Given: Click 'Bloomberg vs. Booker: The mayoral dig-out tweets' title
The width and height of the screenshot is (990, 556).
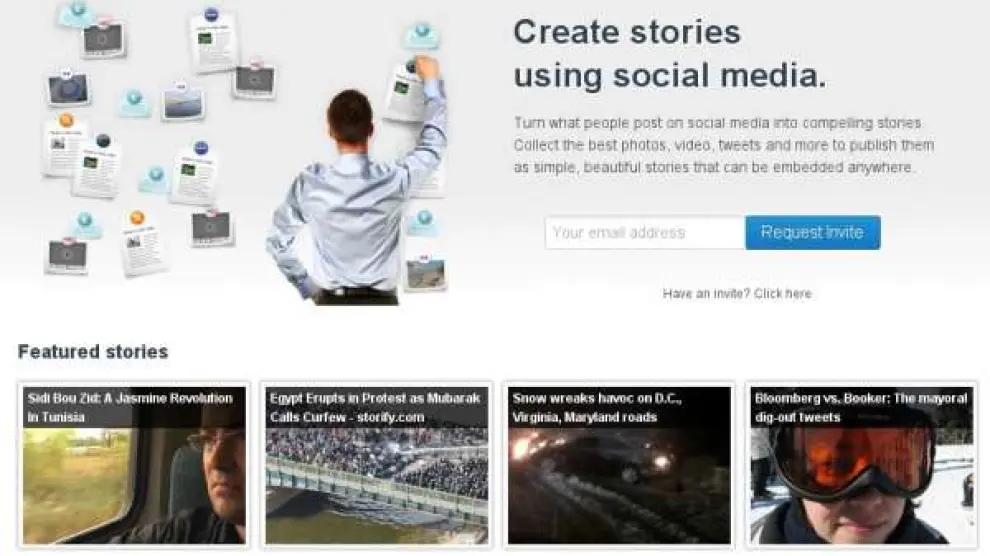Looking at the screenshot, I should click(x=861, y=408).
